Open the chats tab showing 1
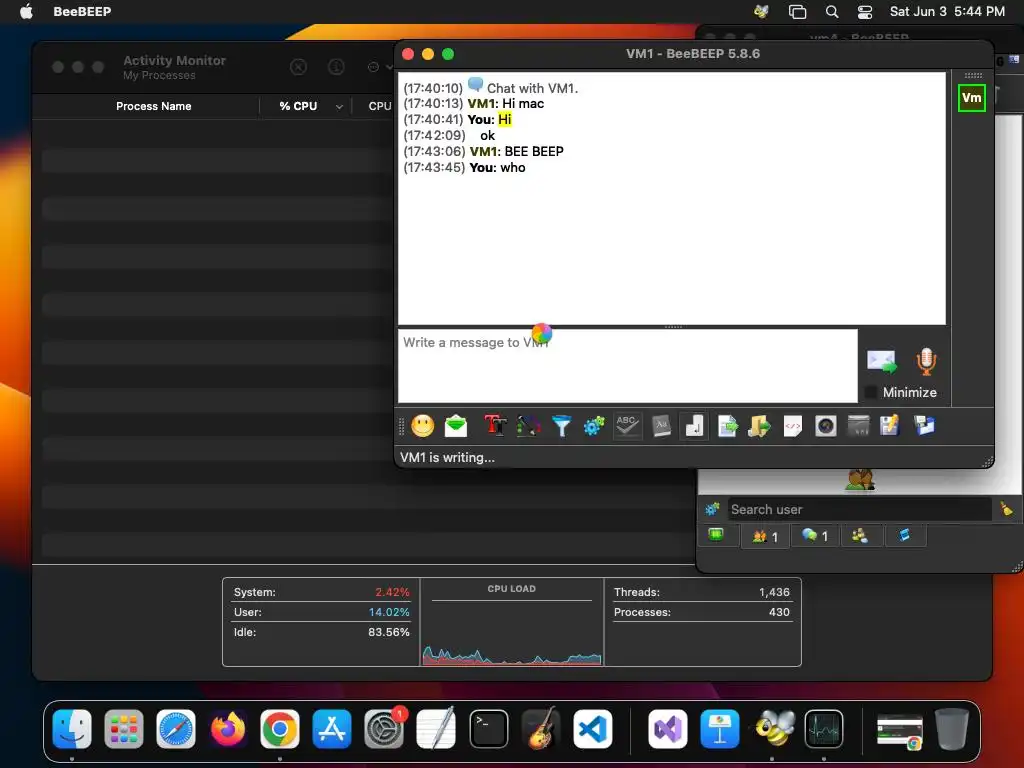The image size is (1024, 768). pyautogui.click(x=815, y=537)
